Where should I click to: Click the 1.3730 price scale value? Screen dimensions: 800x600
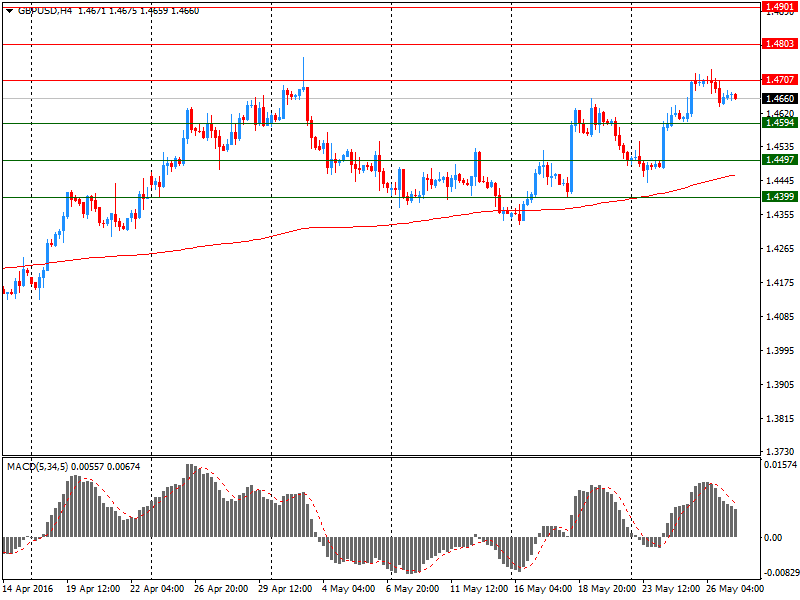(x=780, y=452)
